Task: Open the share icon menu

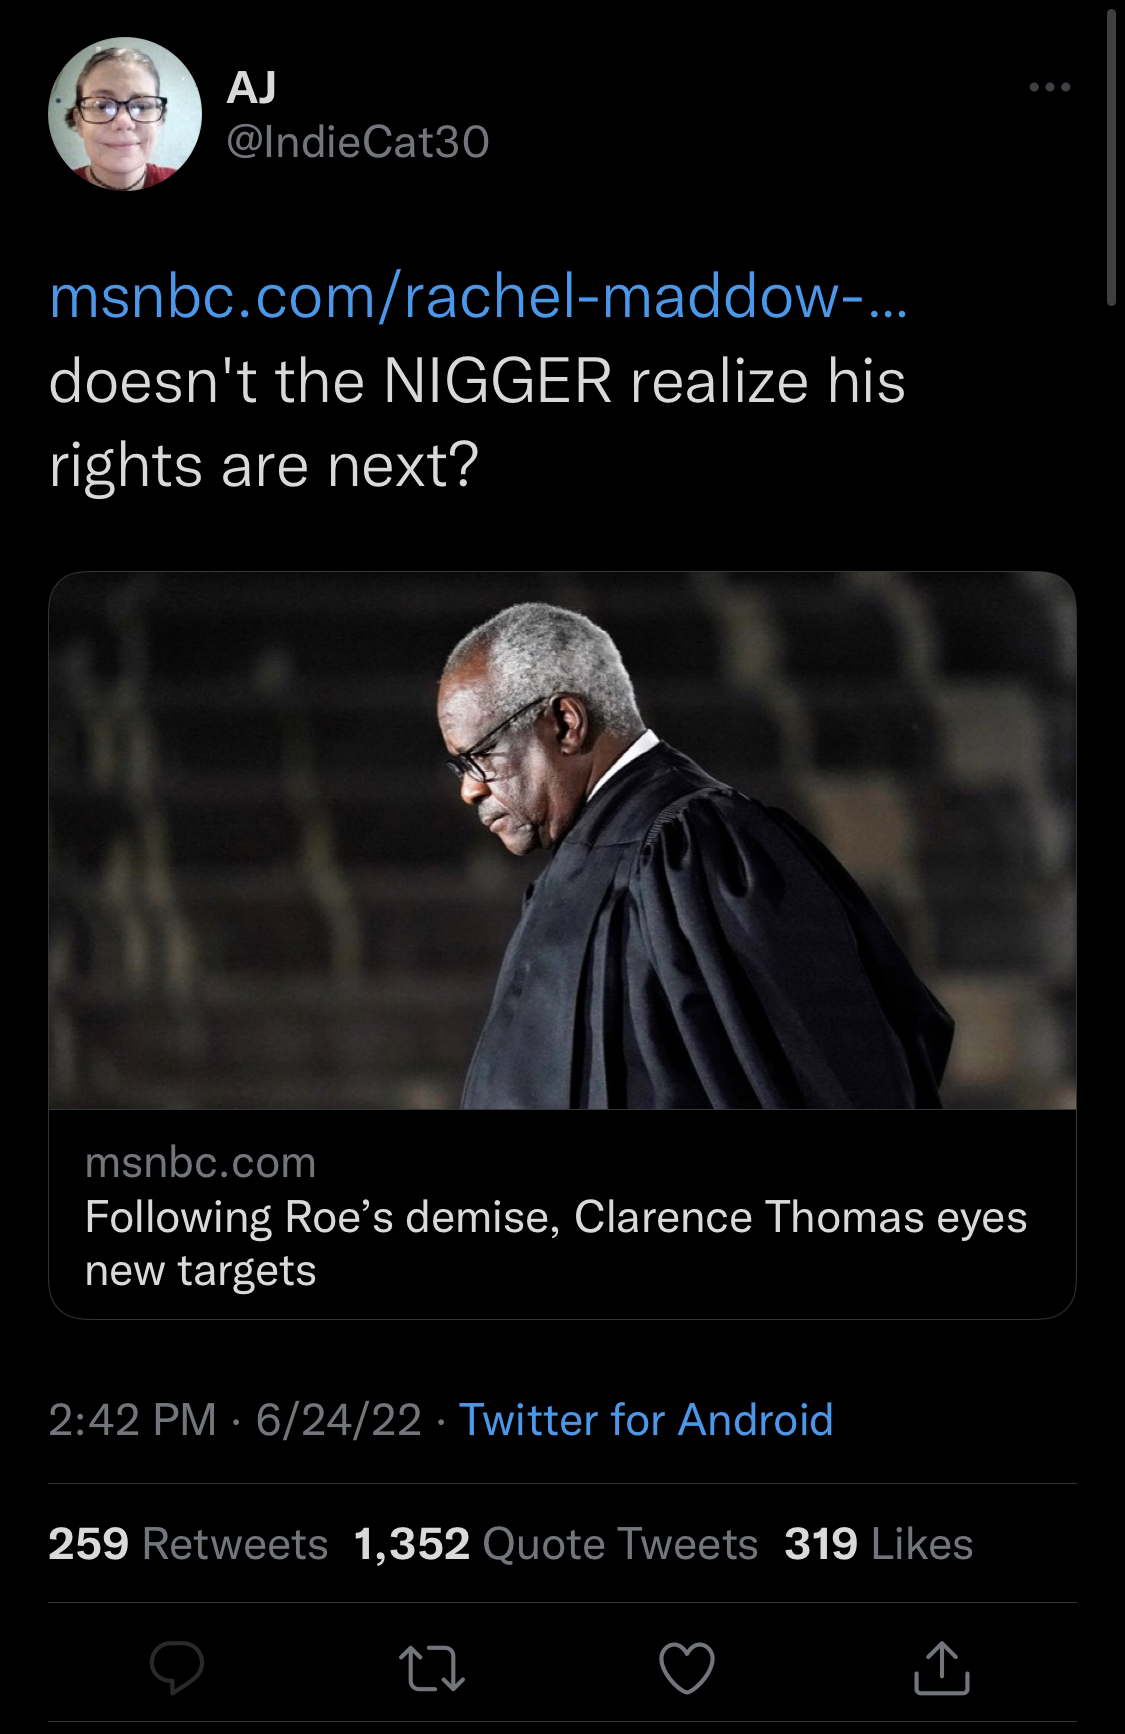Action: click(x=942, y=1667)
